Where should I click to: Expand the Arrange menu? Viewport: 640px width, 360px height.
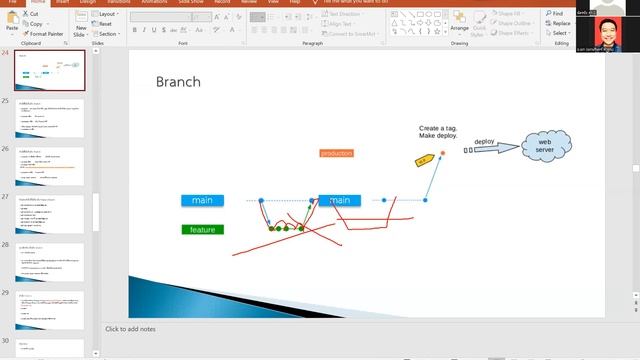[460, 21]
